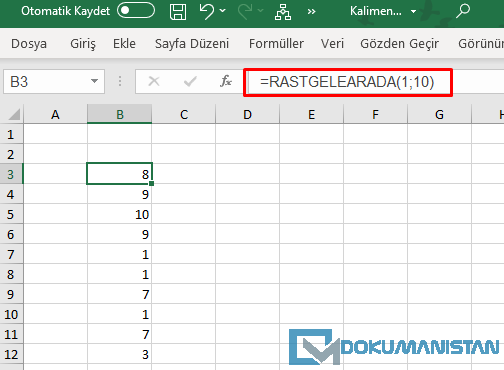Select row 3 header
The height and width of the screenshot is (370, 504).
(x=11, y=174)
